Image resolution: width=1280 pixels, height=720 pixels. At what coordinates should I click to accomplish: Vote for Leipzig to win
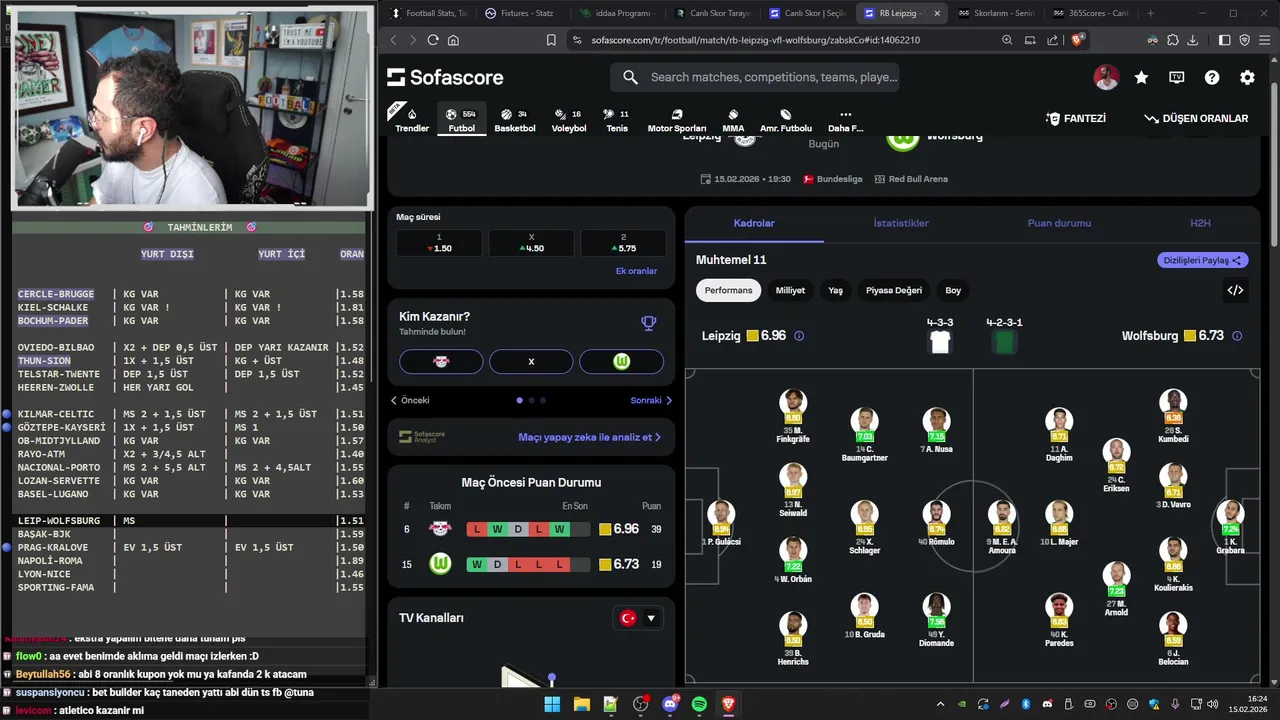point(441,361)
